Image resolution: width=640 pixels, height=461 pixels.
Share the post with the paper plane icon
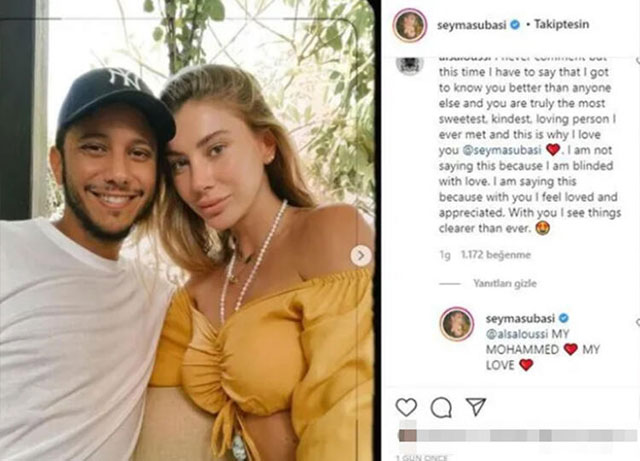(x=476, y=407)
